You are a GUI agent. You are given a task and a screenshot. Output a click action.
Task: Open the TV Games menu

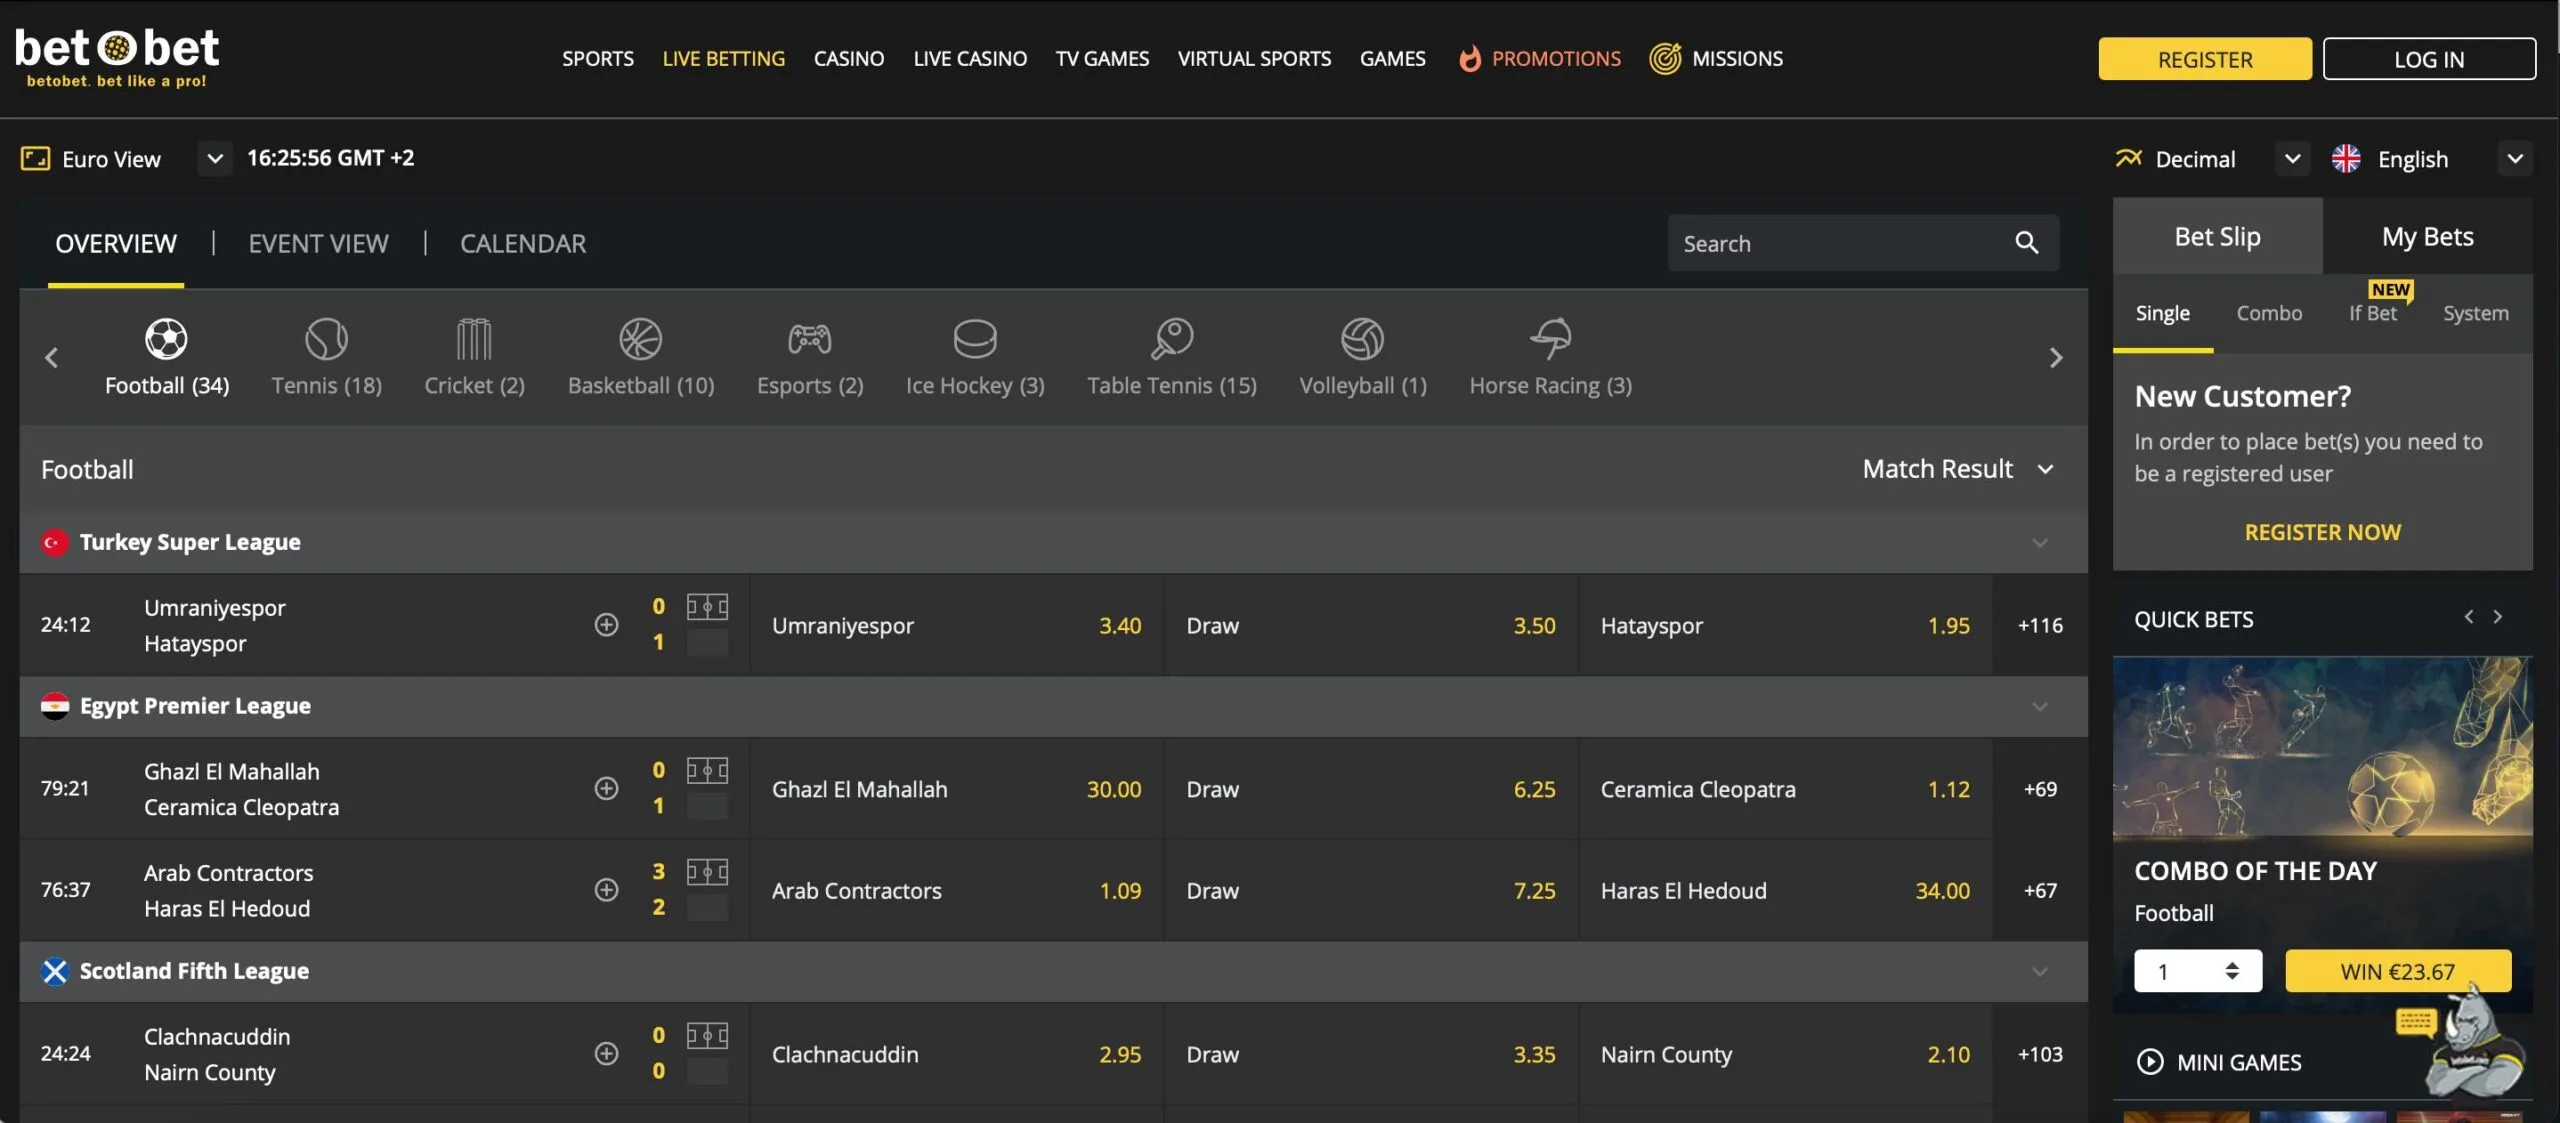1102,58
